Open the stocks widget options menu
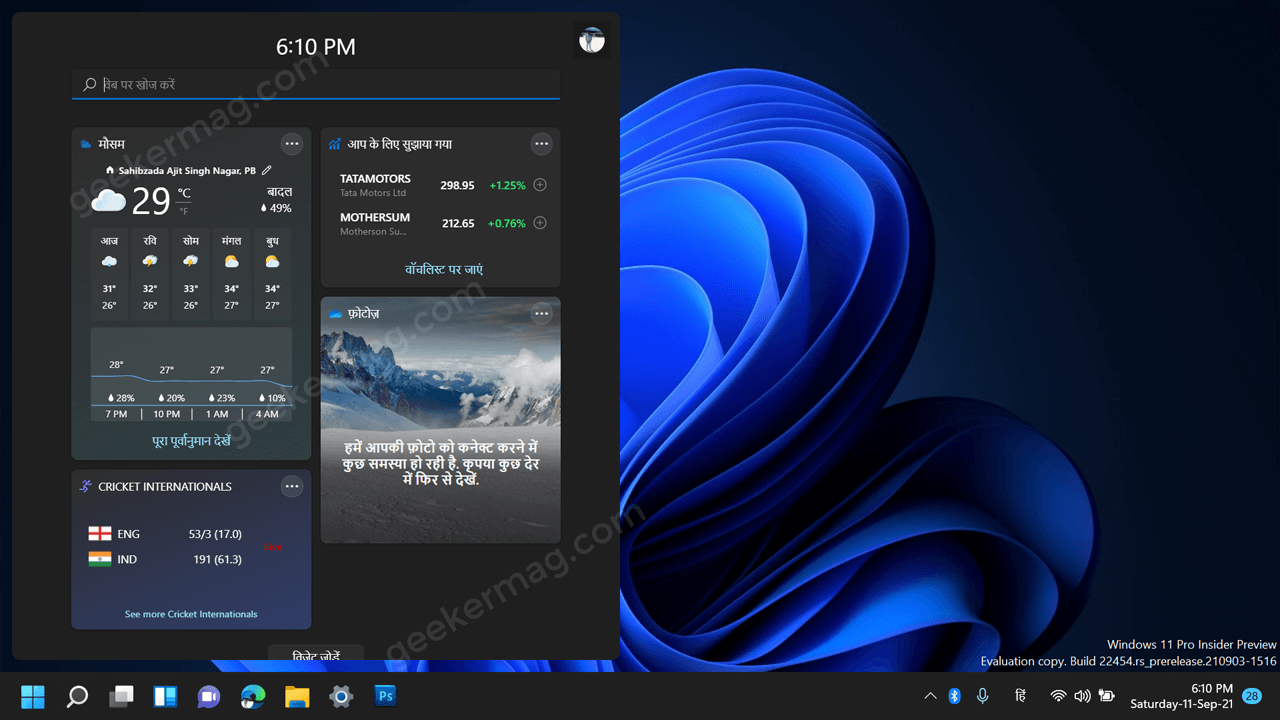Screen dimensions: 1280x720 541,144
